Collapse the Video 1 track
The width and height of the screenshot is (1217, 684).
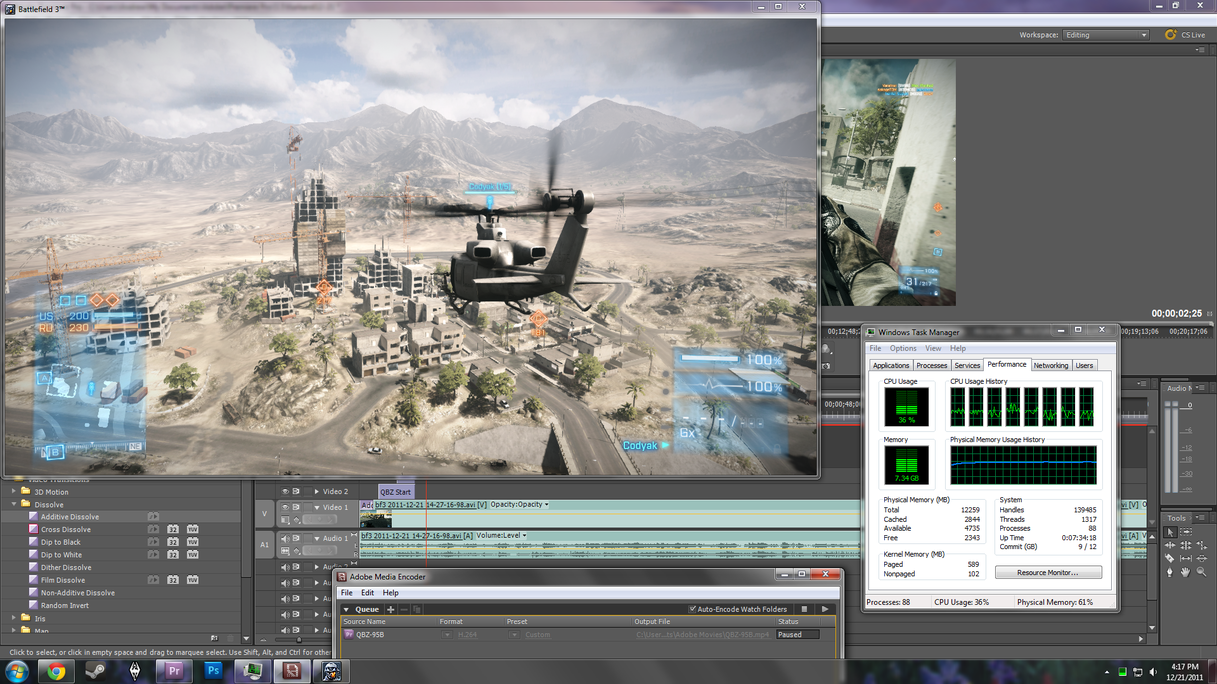[317, 508]
